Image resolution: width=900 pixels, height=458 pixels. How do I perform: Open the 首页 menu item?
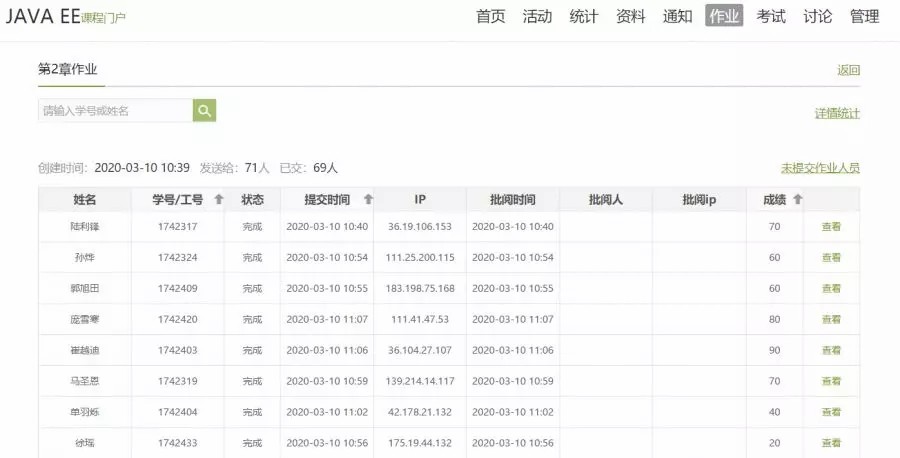point(490,17)
